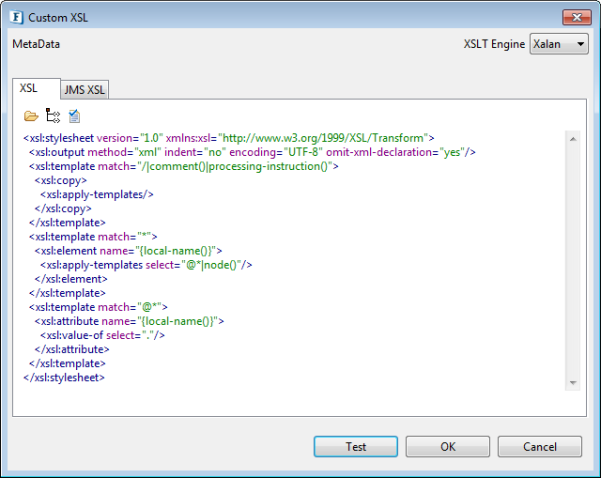Click the tree structure icon in the XSL toolbar
Viewport: 601px width, 478px height.
tap(53, 116)
